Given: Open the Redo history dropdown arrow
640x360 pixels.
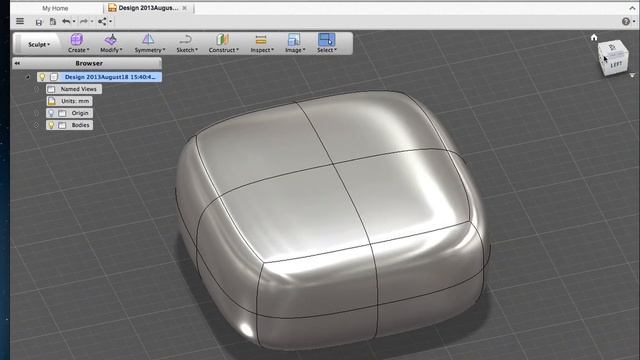Looking at the screenshot, I should (x=91, y=22).
